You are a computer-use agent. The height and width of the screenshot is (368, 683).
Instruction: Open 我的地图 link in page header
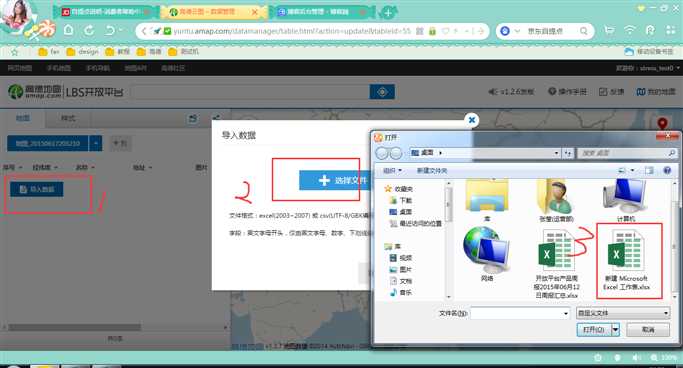click(x=656, y=91)
